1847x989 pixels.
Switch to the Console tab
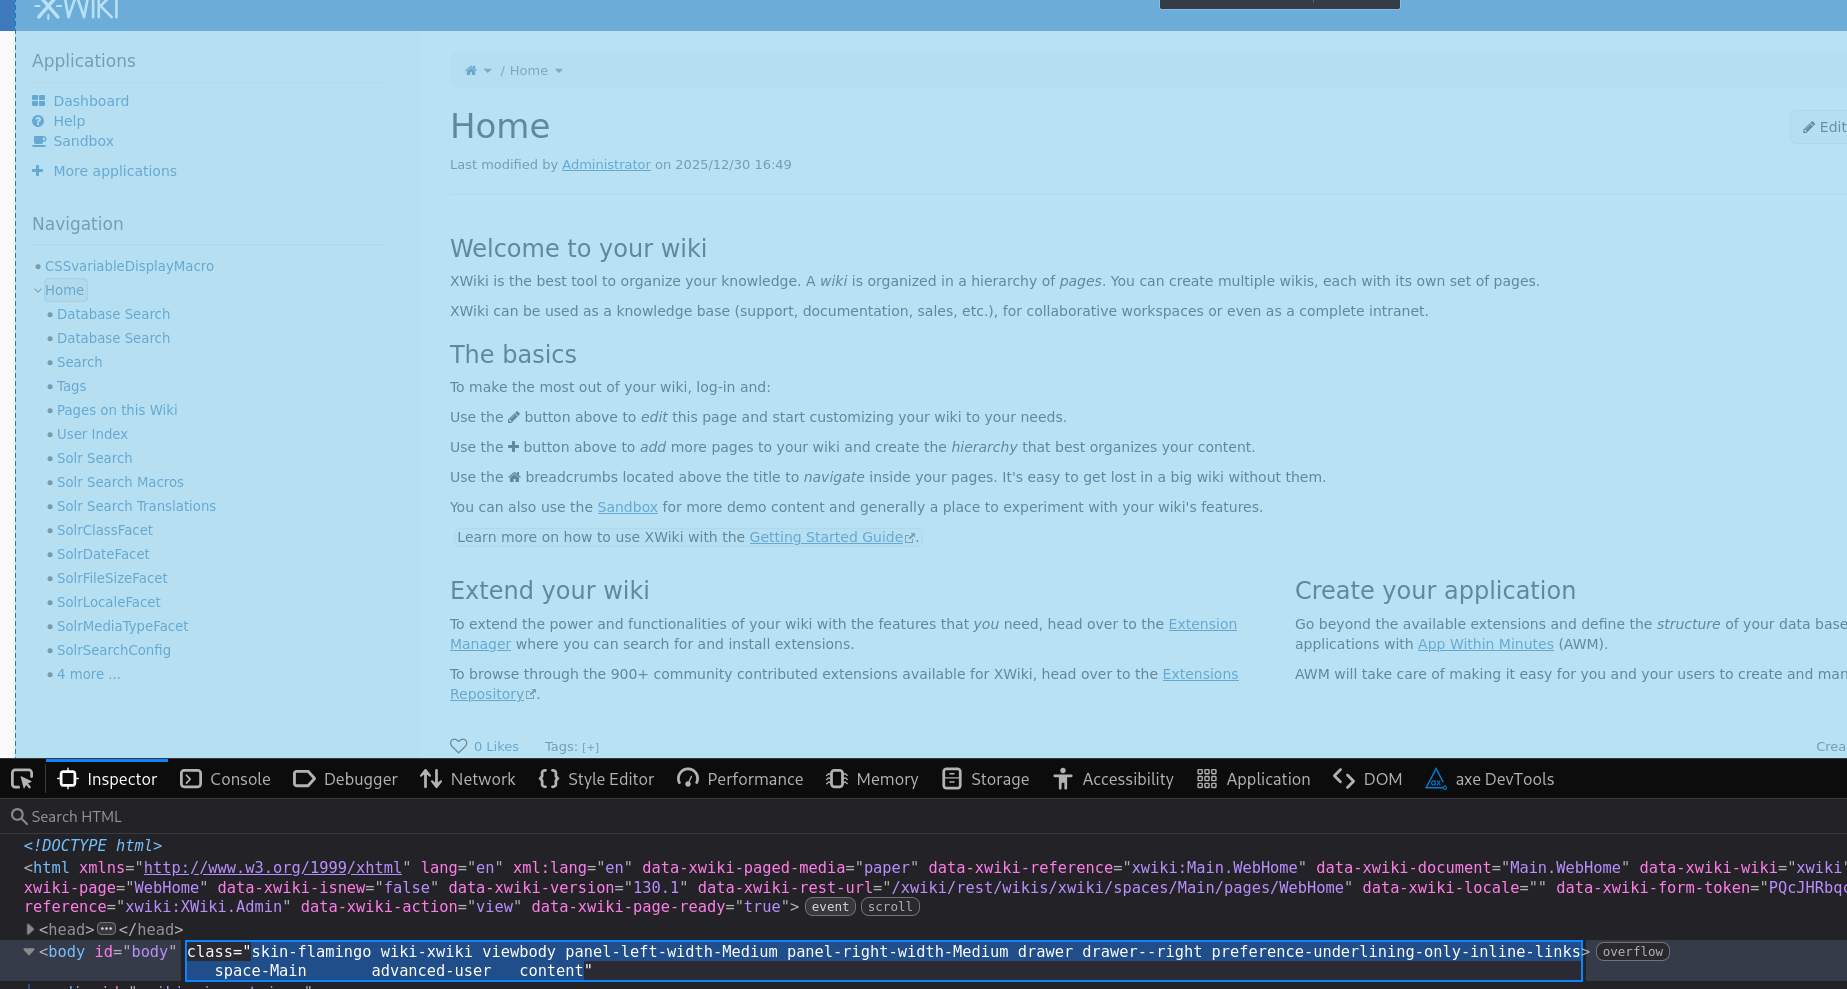[x=226, y=779]
